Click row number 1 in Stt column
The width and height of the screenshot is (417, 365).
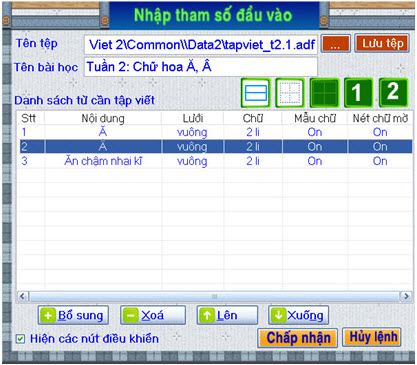(24, 132)
